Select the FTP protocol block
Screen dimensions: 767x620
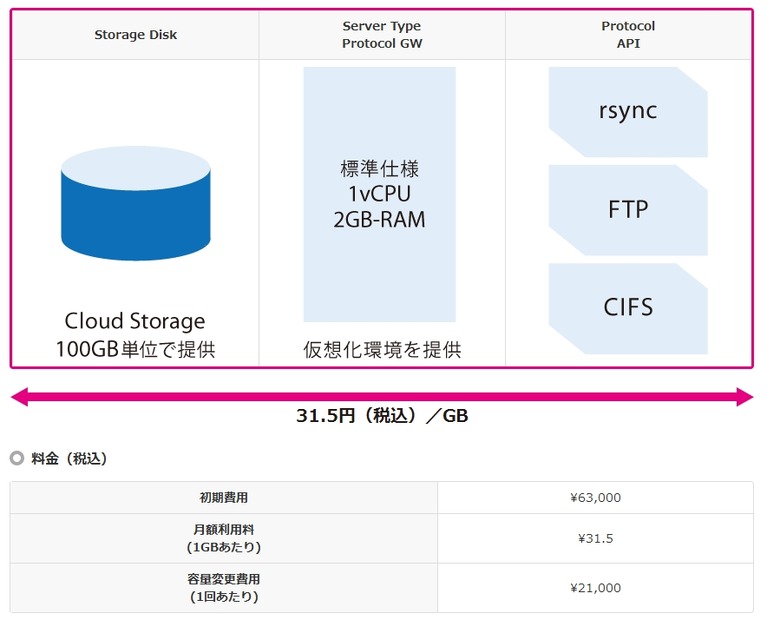628,210
